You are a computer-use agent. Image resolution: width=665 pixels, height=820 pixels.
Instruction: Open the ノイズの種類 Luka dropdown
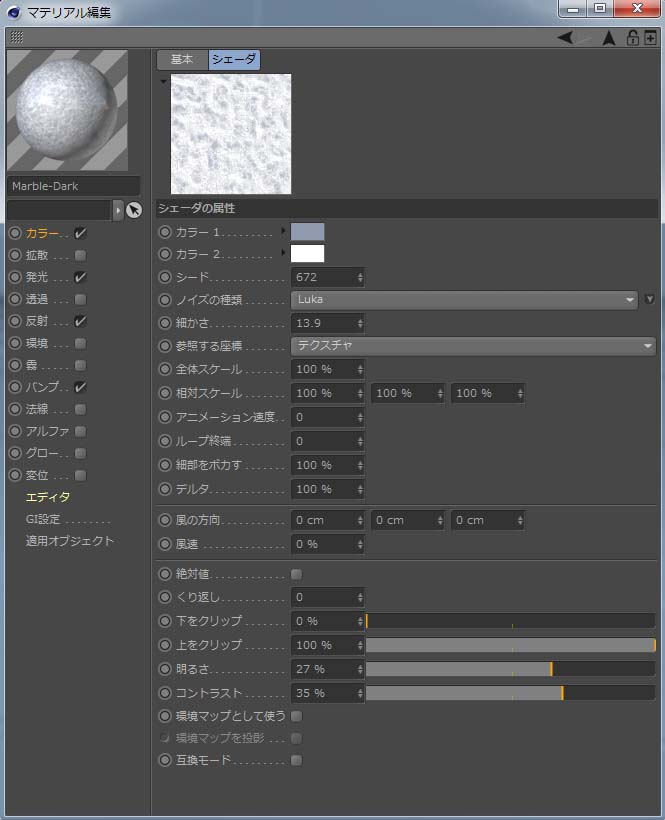(464, 299)
